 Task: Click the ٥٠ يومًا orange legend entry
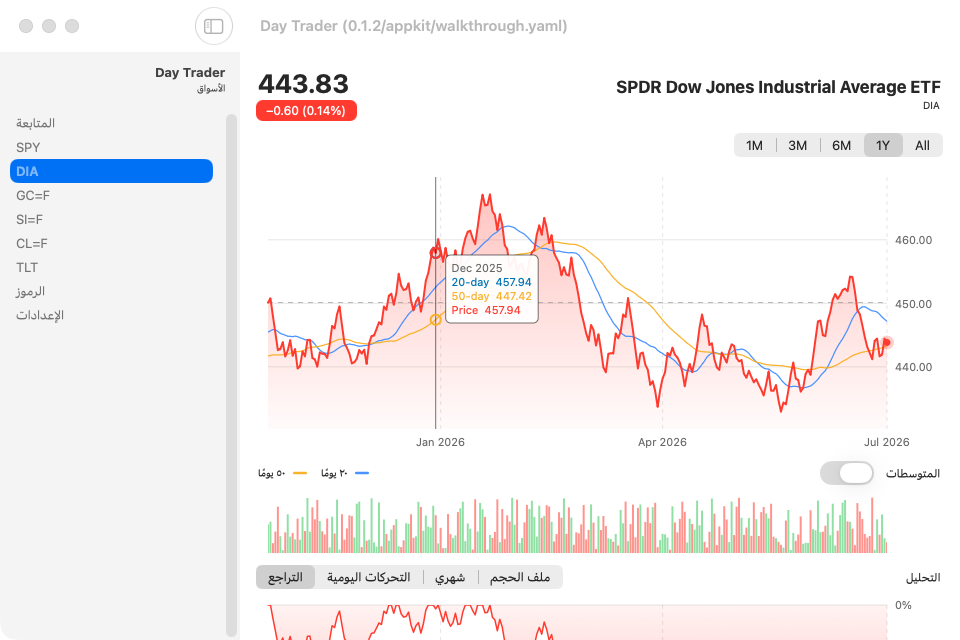point(282,473)
